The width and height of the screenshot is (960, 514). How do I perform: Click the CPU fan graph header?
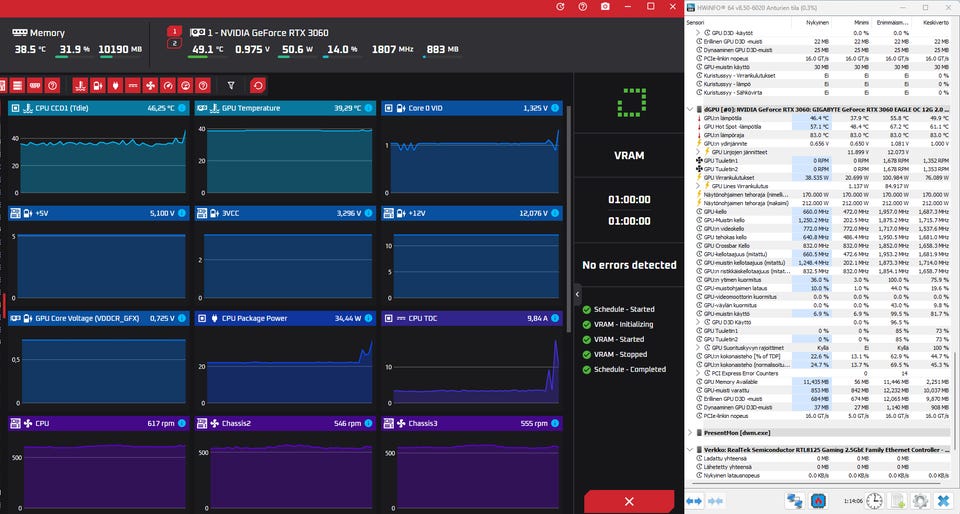coord(98,423)
